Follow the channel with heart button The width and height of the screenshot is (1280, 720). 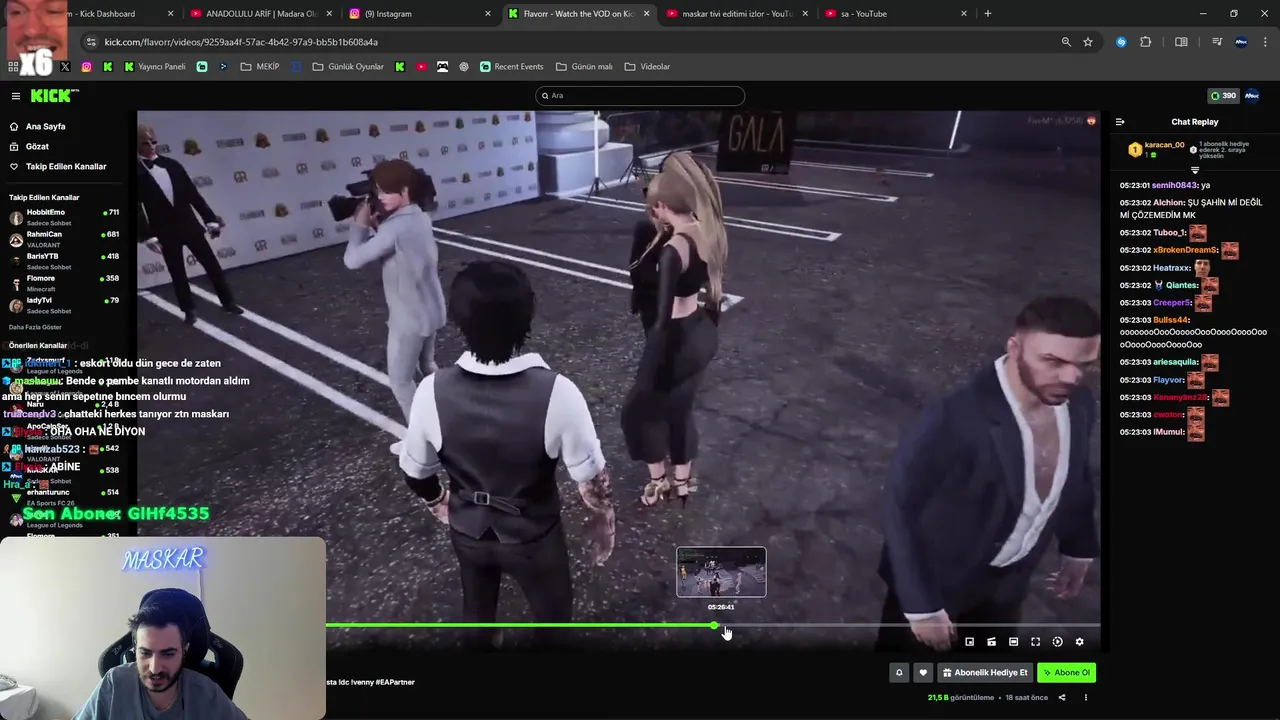[x=923, y=673]
